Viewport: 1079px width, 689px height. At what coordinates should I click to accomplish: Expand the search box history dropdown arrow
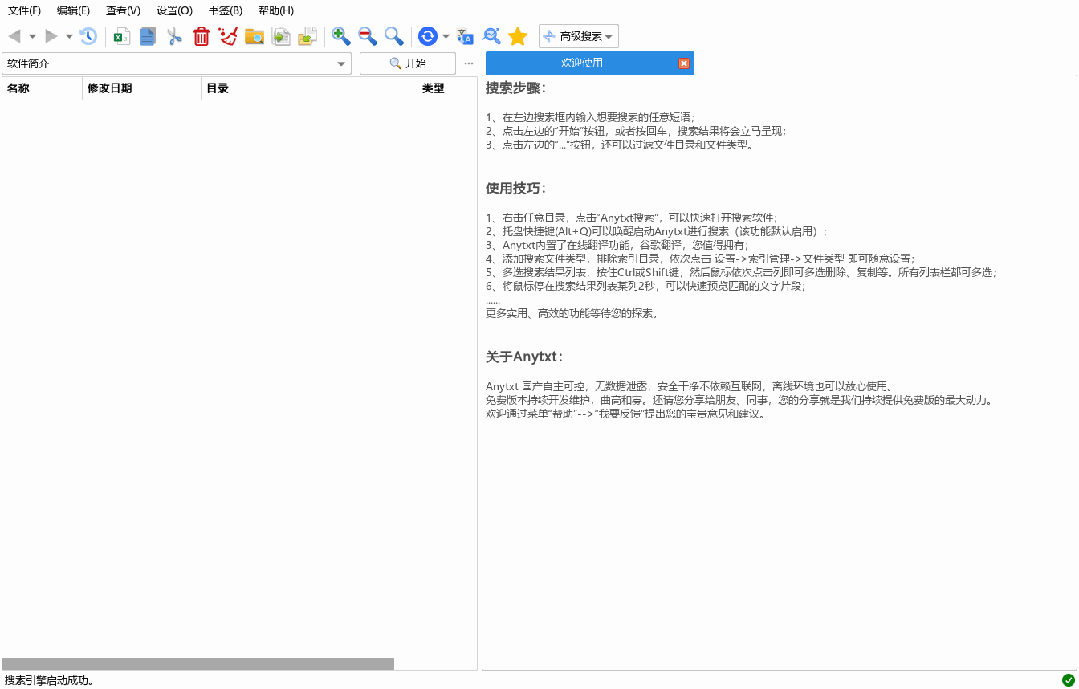(x=341, y=64)
